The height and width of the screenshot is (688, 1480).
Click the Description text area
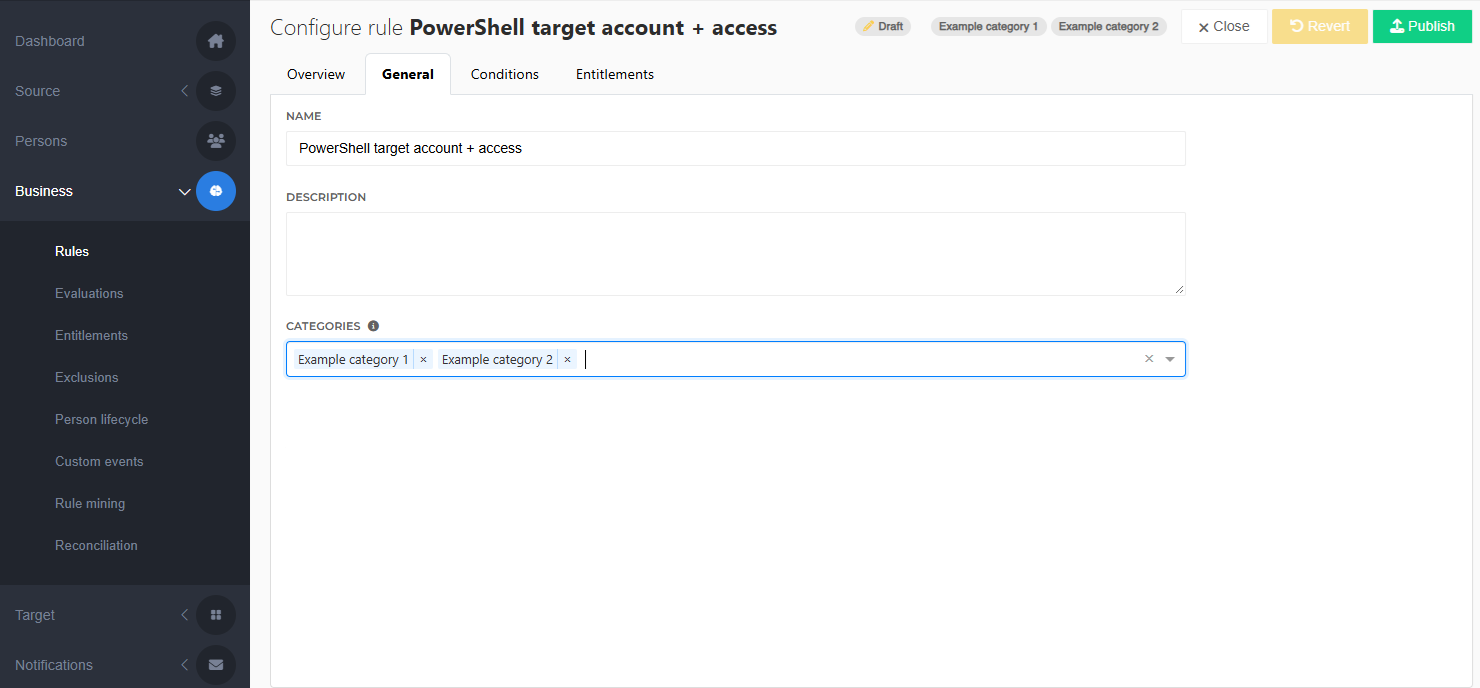coord(736,254)
